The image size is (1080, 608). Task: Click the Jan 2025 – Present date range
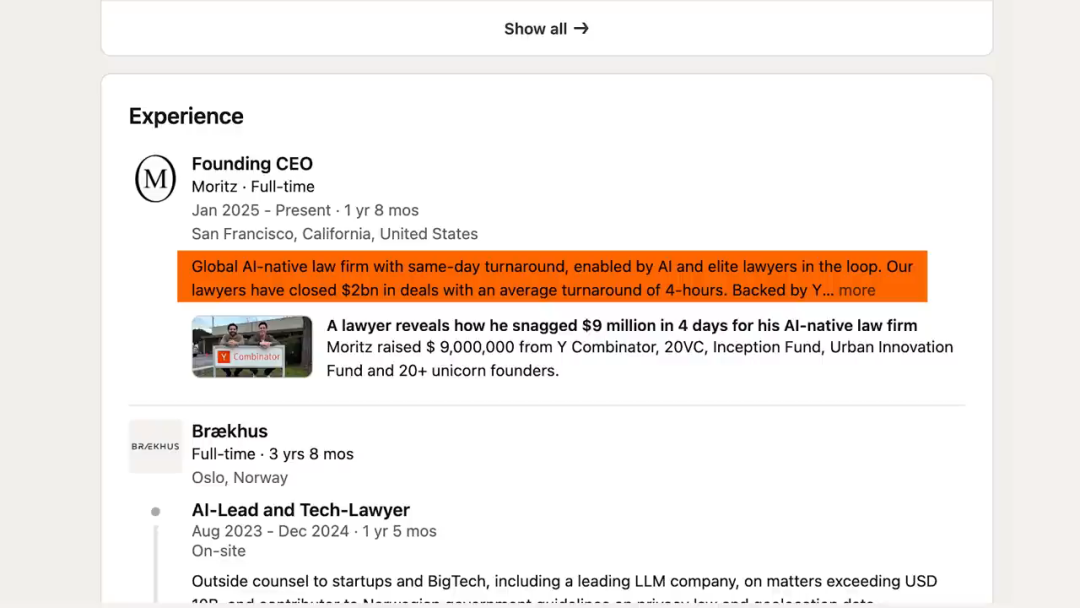tap(305, 210)
